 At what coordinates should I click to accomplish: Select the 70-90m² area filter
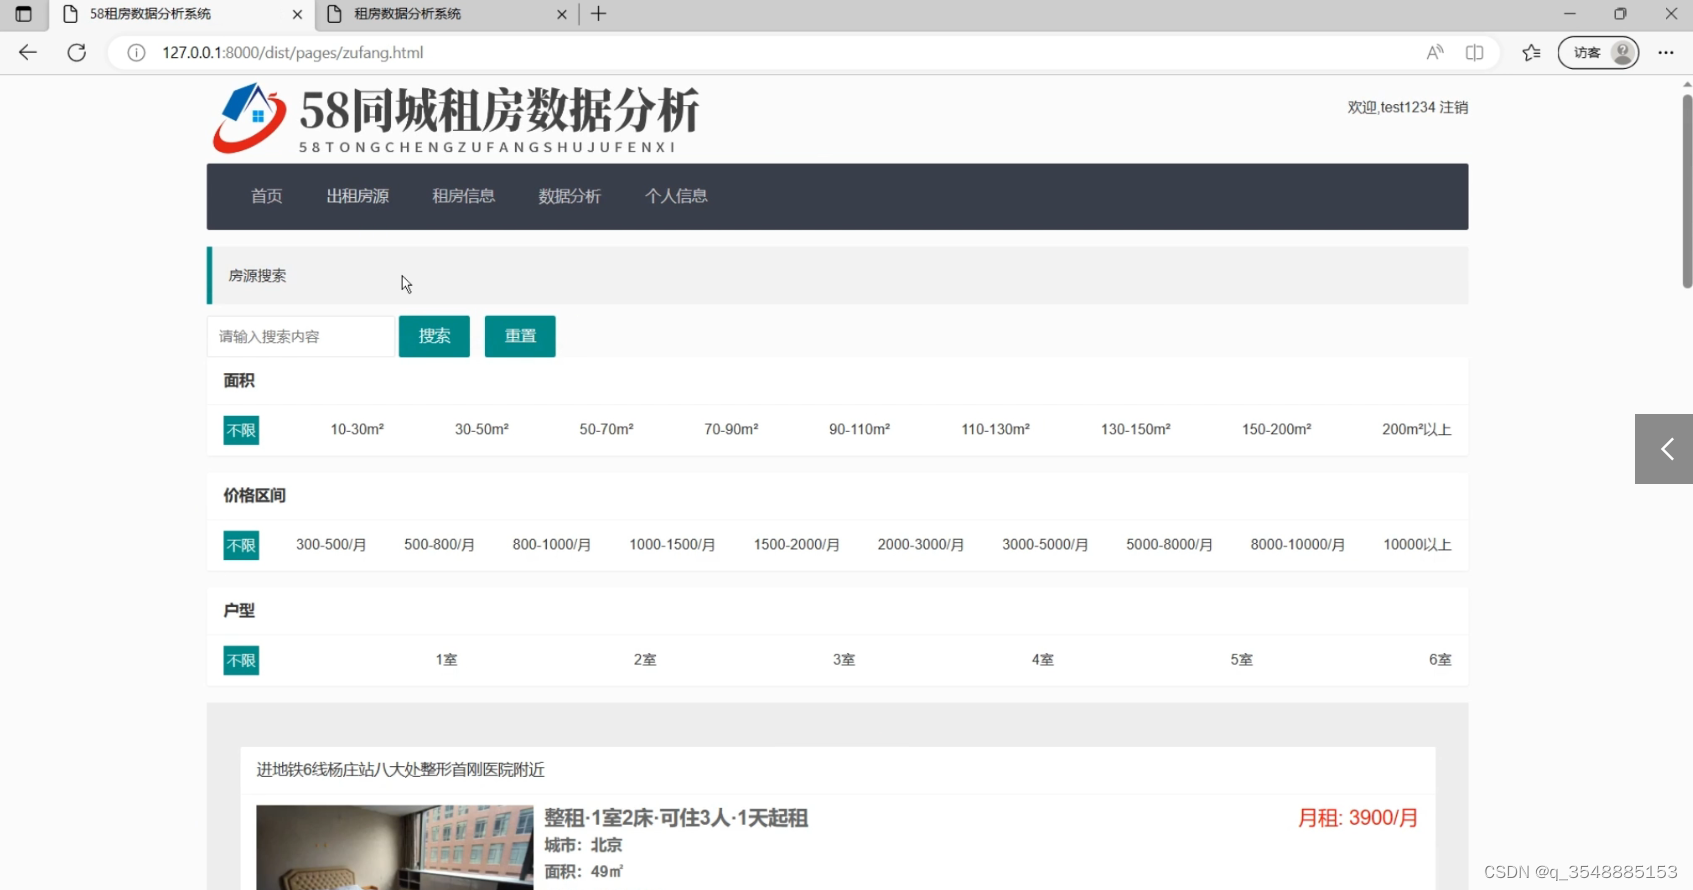click(731, 429)
